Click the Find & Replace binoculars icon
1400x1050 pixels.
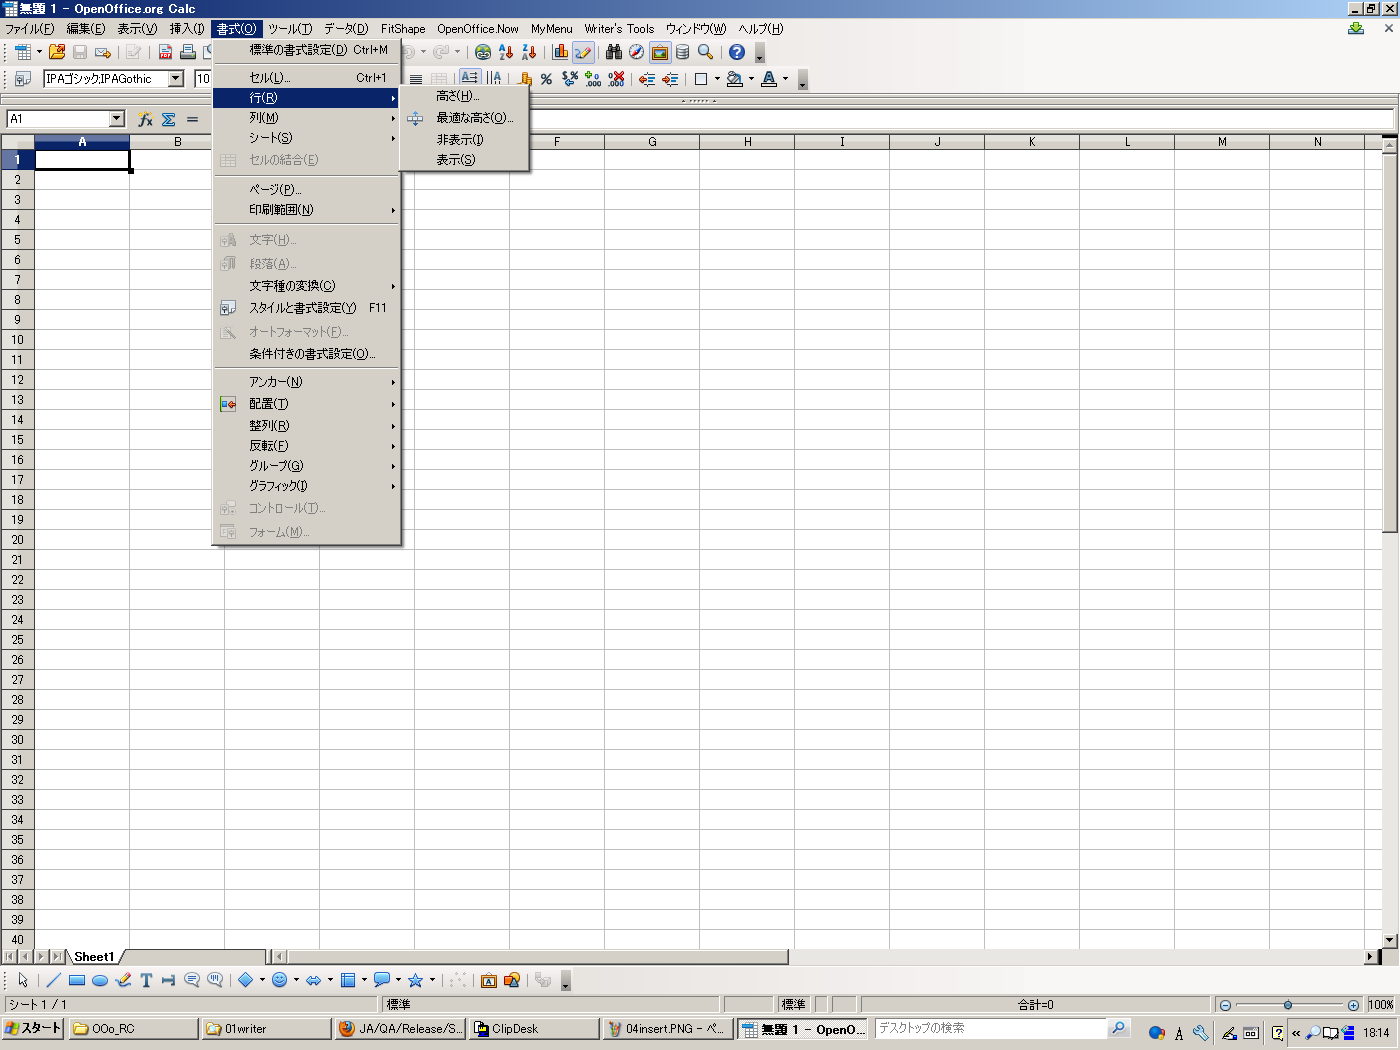pos(614,52)
